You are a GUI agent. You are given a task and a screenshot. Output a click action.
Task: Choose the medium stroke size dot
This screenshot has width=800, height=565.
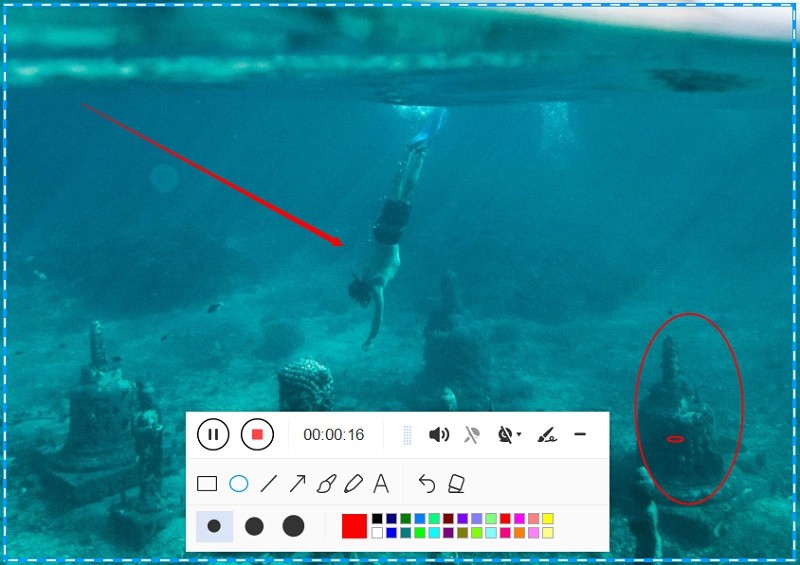tap(254, 526)
